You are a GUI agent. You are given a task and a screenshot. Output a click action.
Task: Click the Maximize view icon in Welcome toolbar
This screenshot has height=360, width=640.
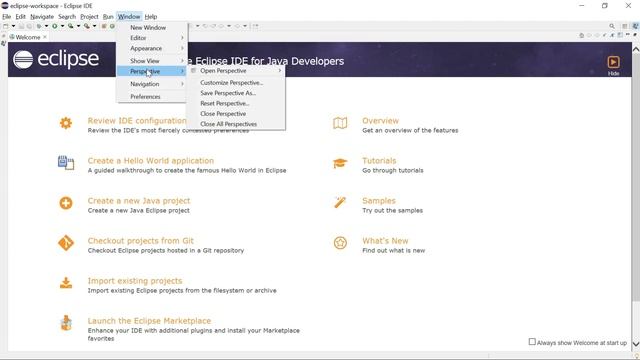tap(635, 35)
